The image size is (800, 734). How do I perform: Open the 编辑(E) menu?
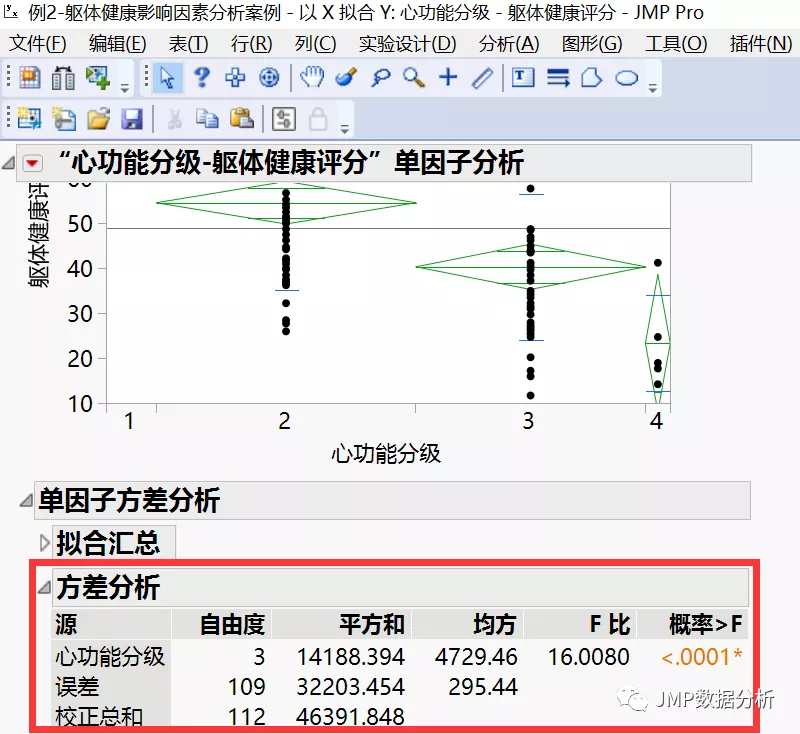click(117, 44)
